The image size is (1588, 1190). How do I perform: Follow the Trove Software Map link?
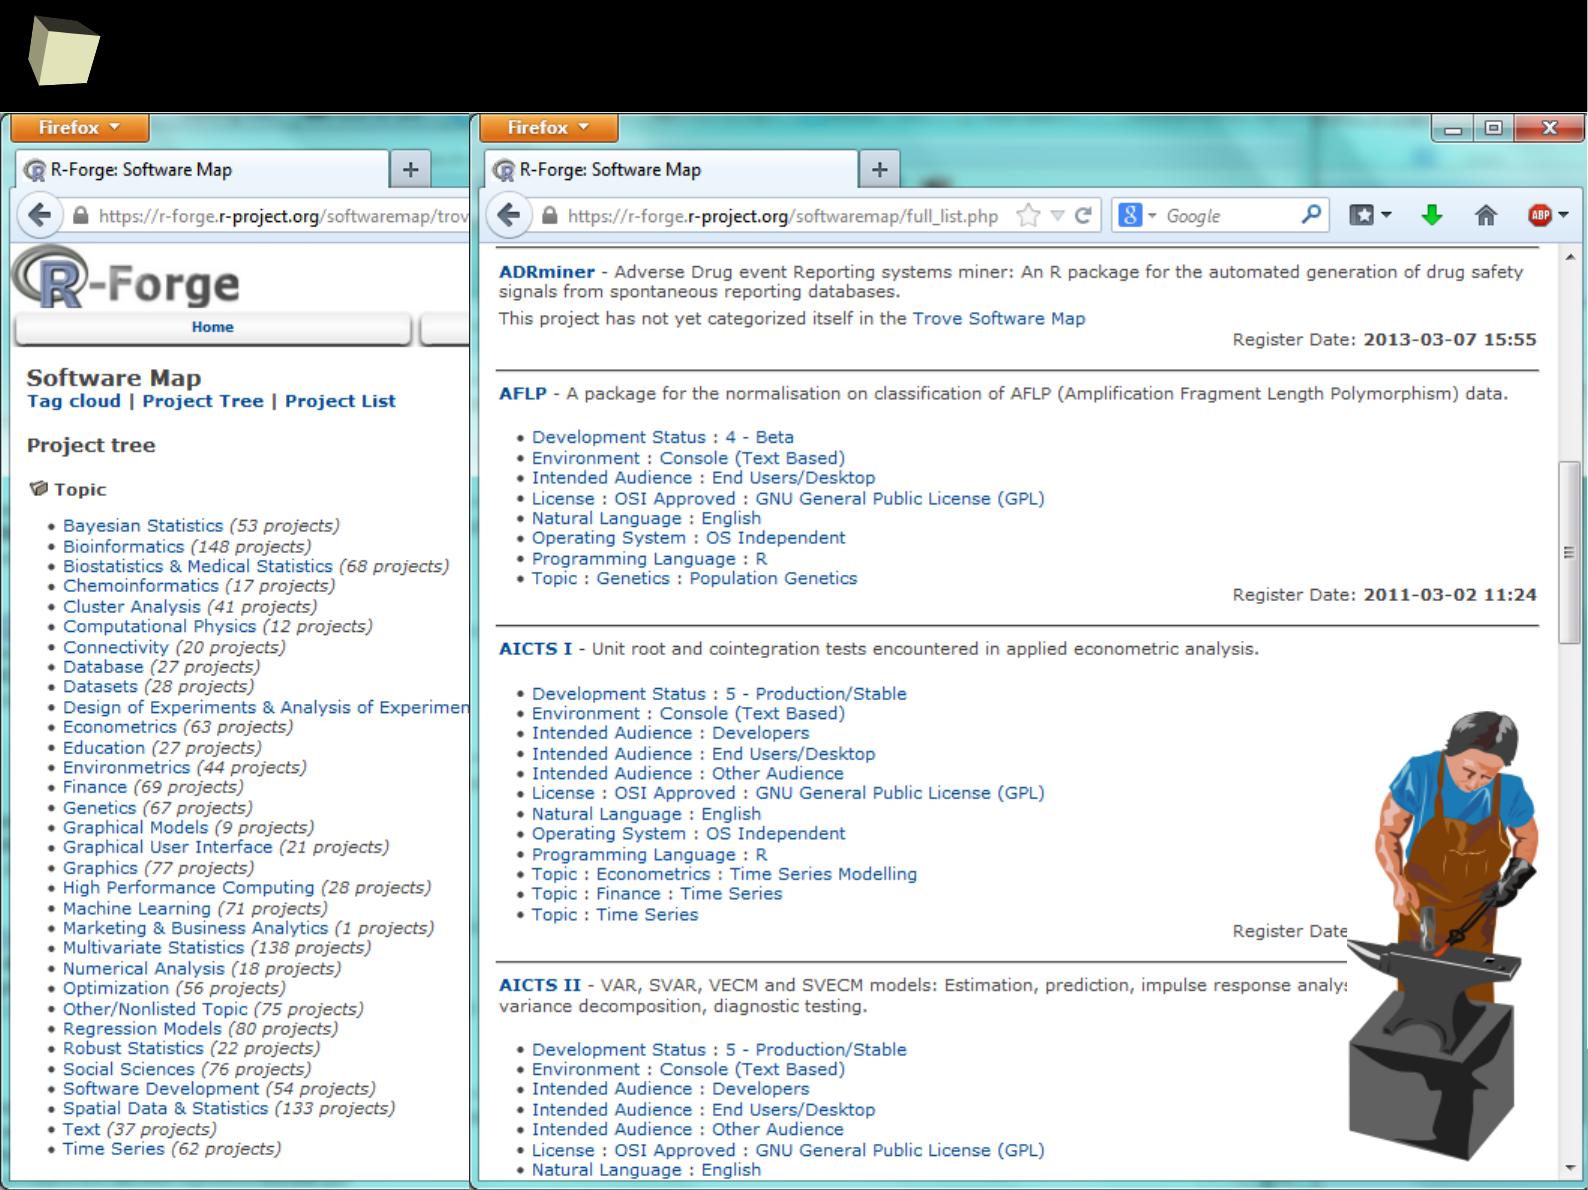coord(998,318)
